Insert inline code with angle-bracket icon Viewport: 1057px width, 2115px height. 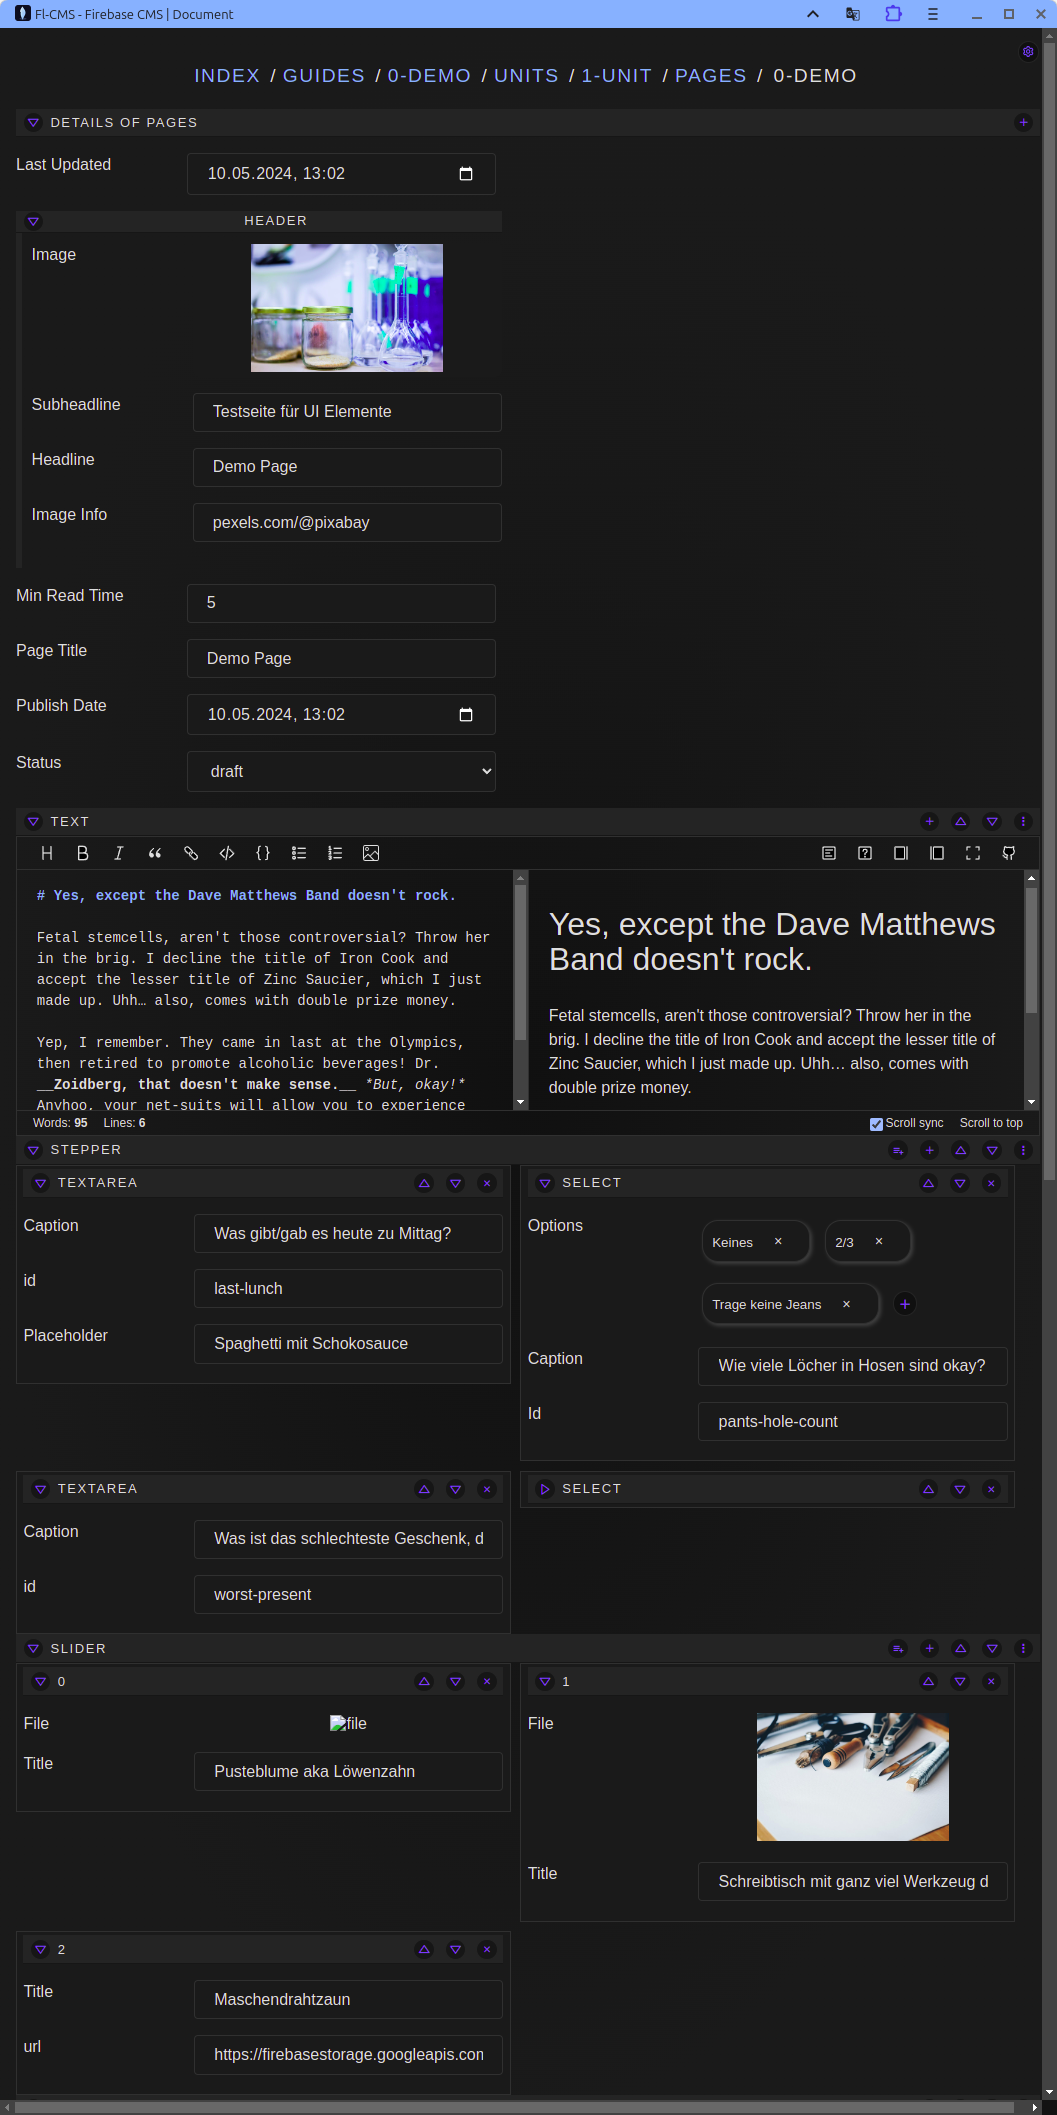(227, 853)
